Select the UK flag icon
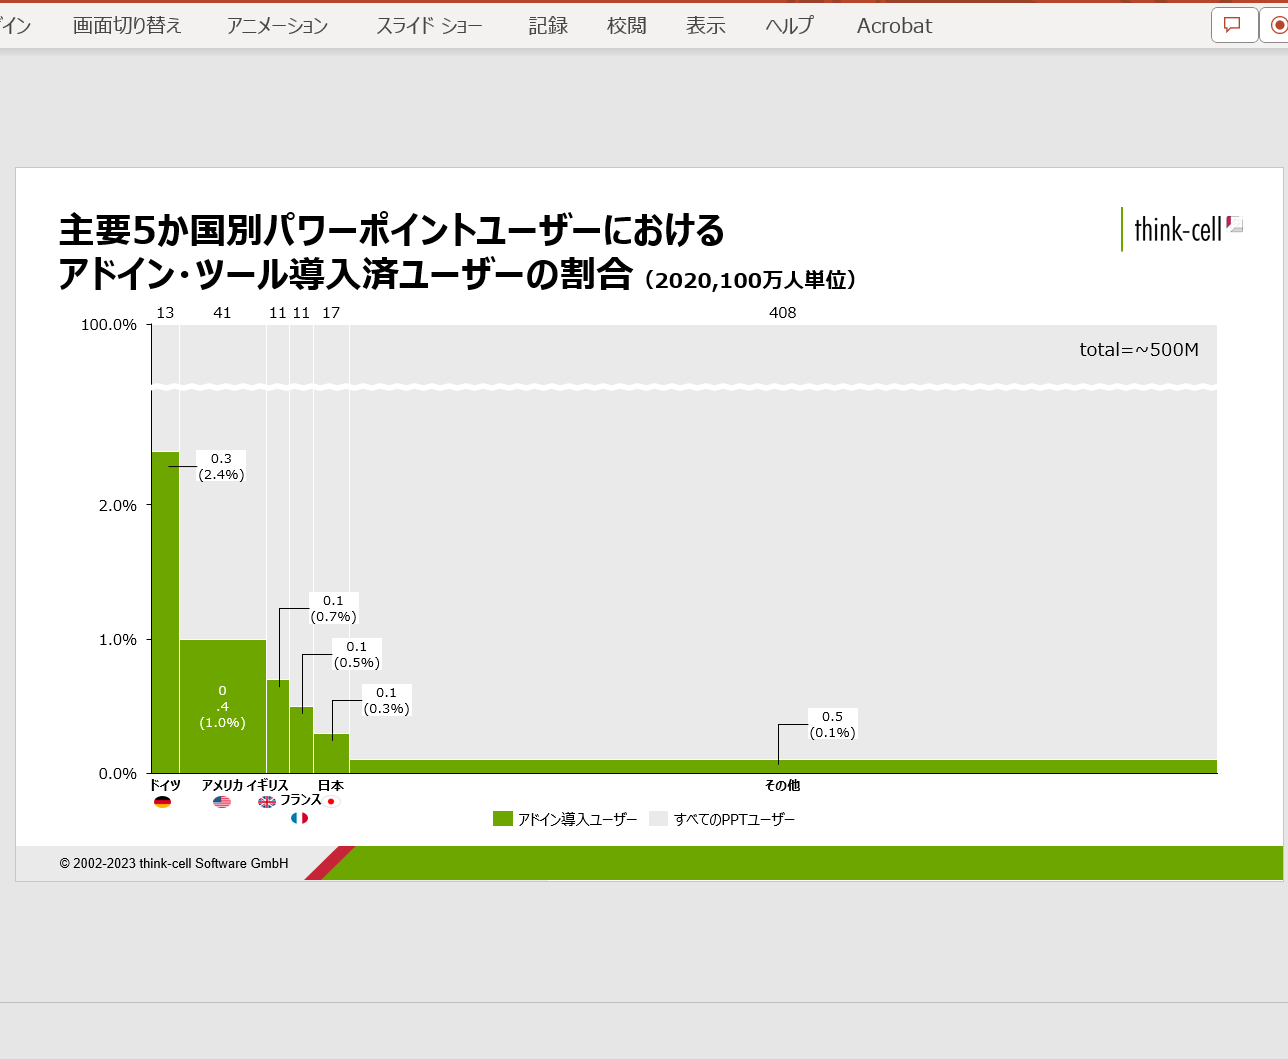Image resolution: width=1288 pixels, height=1059 pixels. coord(267,802)
